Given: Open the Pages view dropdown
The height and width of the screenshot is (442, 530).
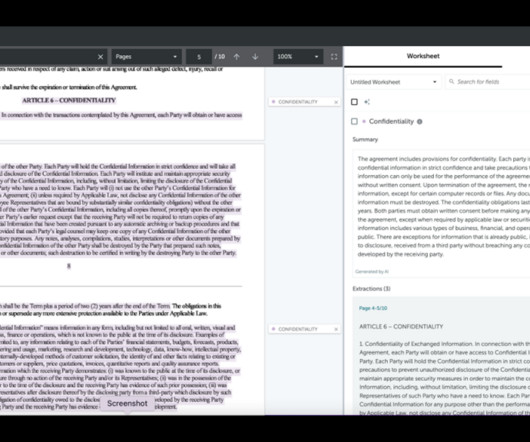Looking at the screenshot, I should point(146,57).
